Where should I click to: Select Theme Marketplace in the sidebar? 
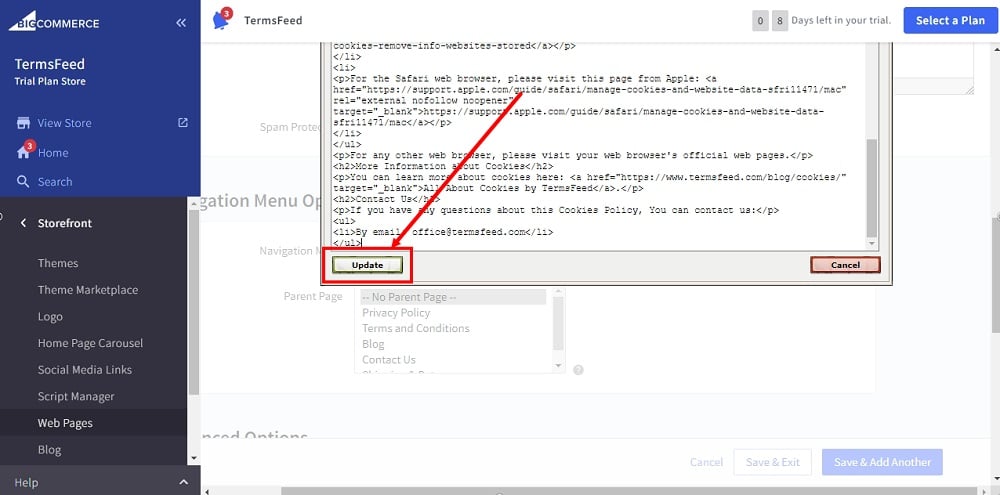tap(88, 290)
